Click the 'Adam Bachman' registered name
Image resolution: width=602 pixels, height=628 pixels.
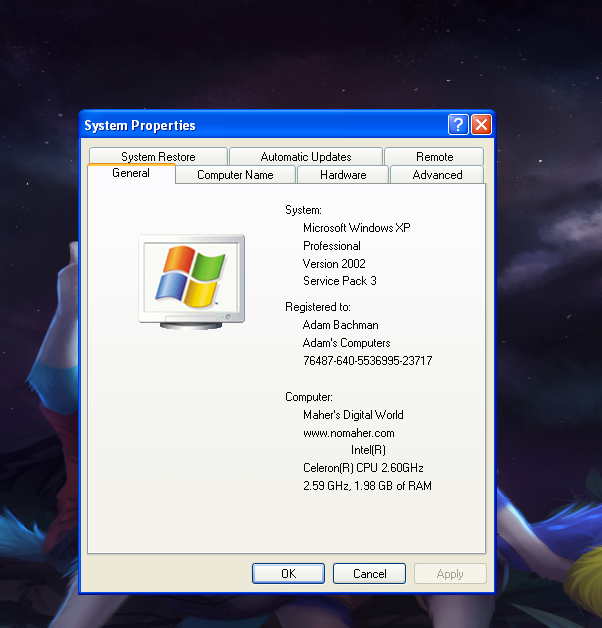pyautogui.click(x=340, y=325)
